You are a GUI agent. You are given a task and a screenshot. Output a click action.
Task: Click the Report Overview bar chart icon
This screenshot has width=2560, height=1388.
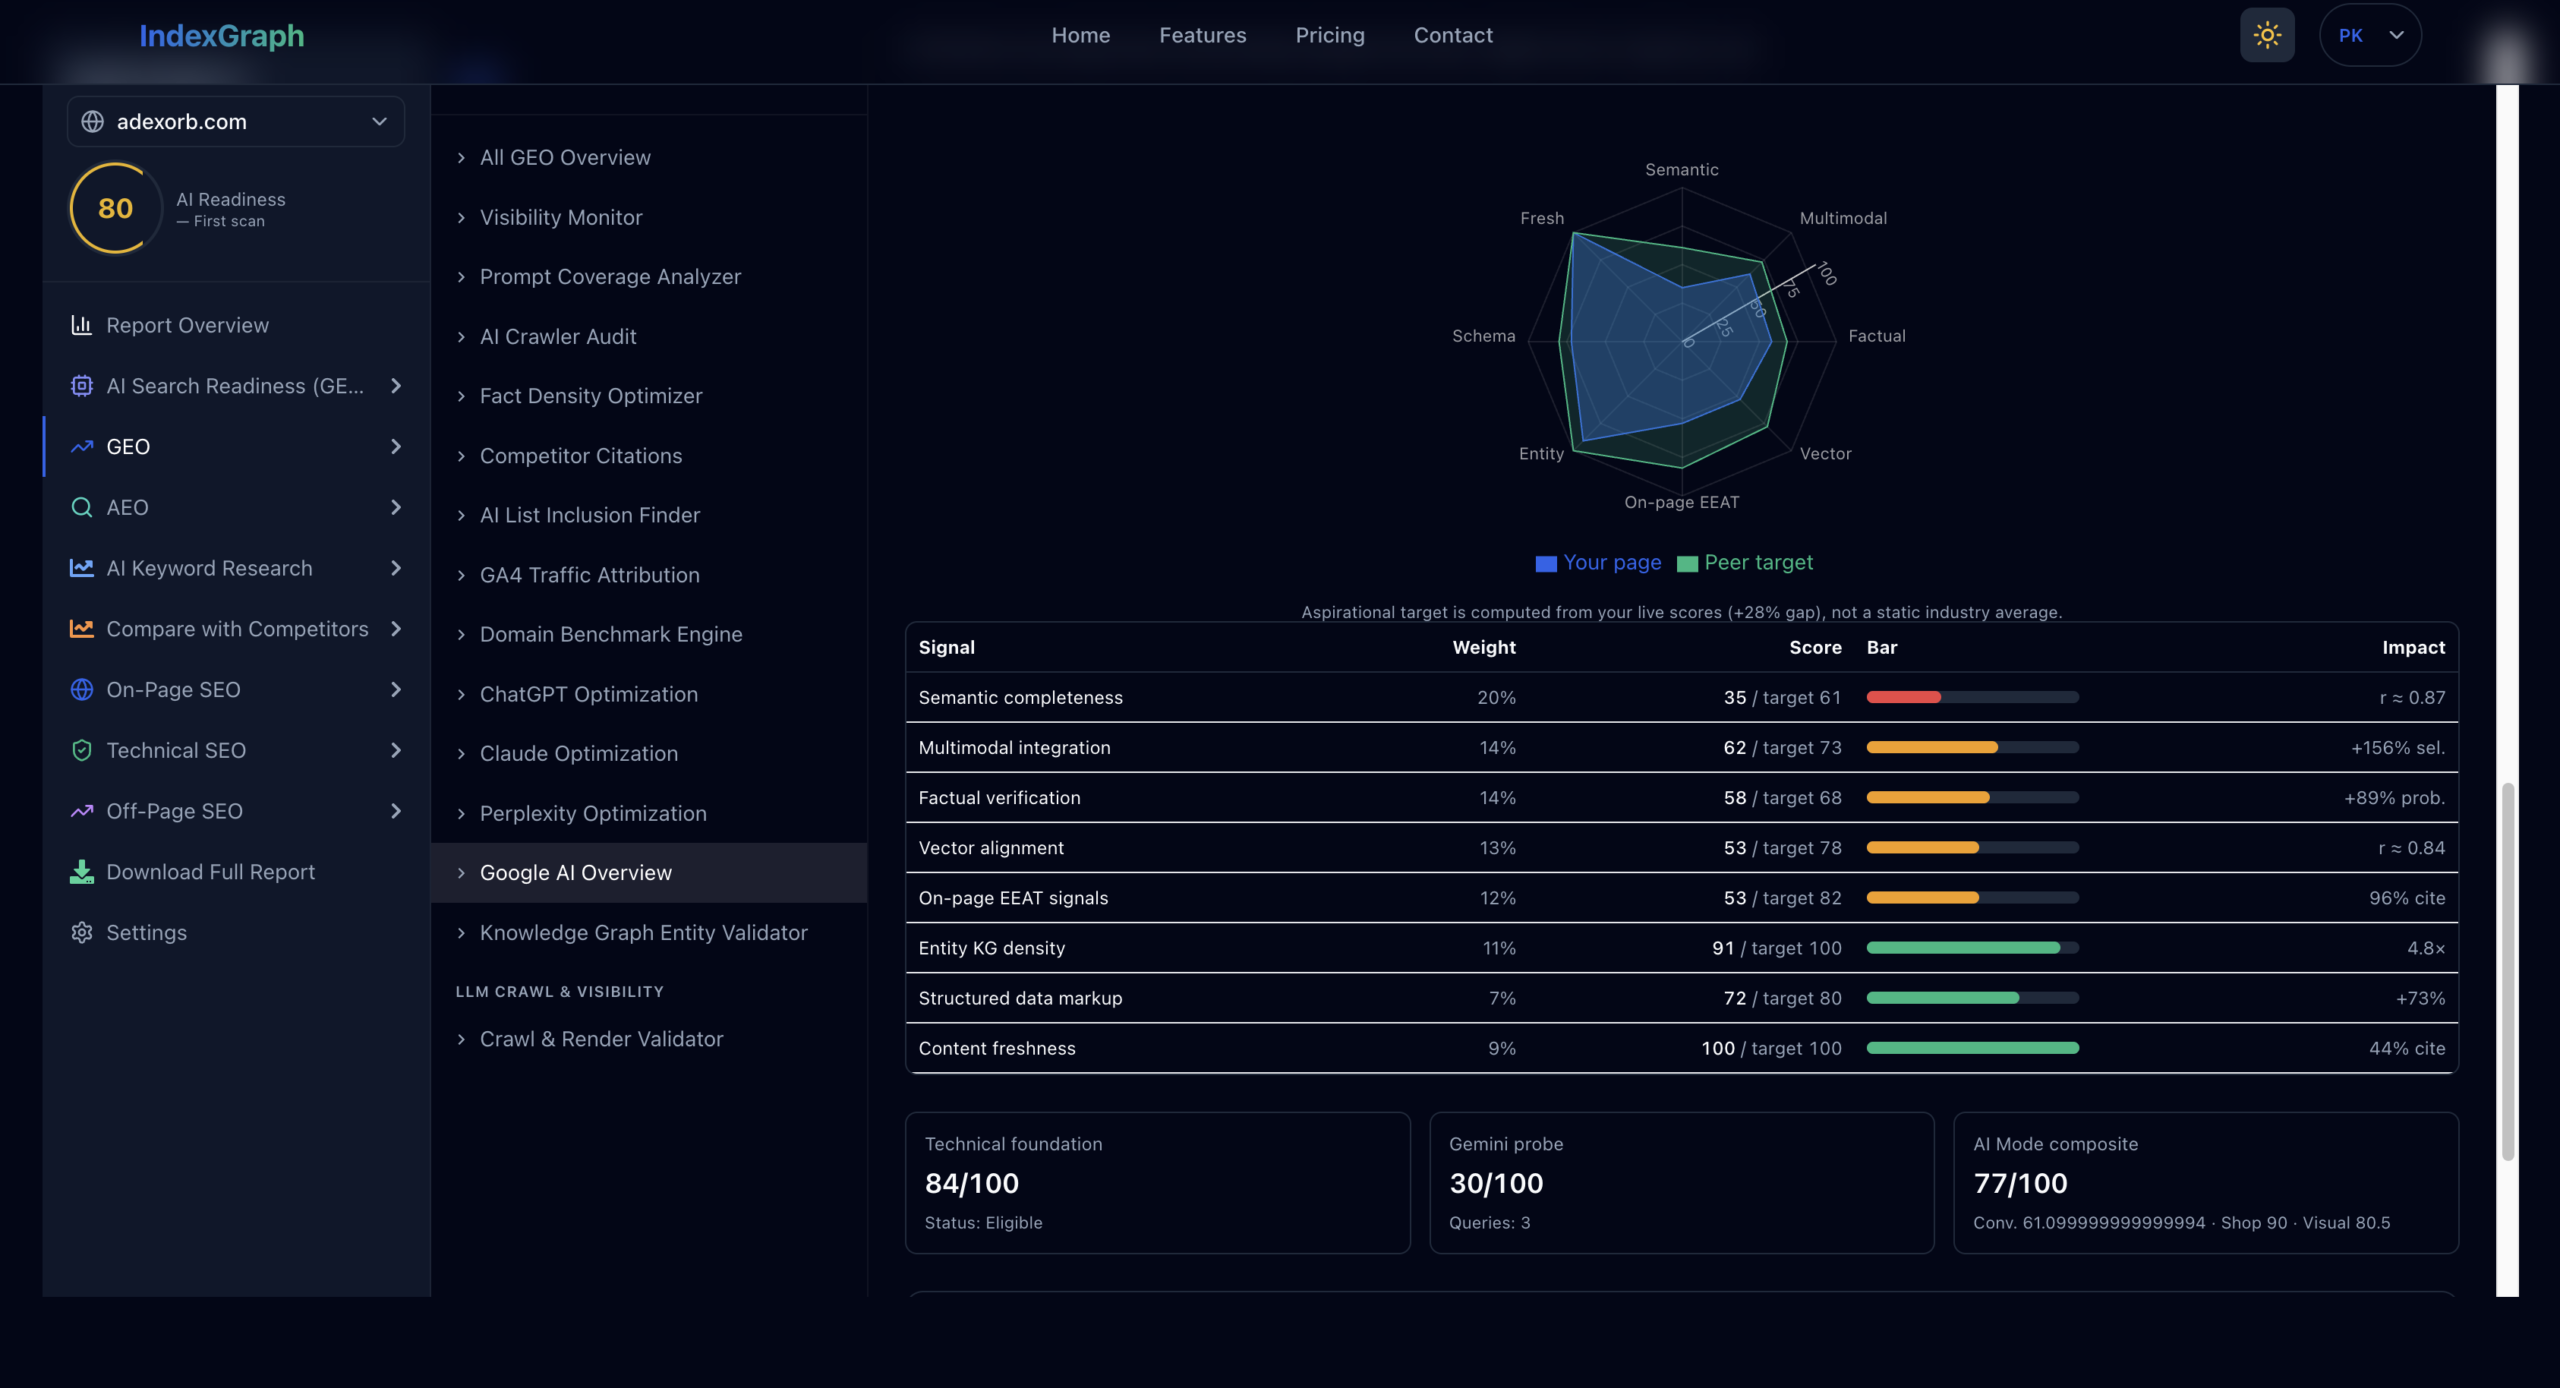(x=81, y=325)
